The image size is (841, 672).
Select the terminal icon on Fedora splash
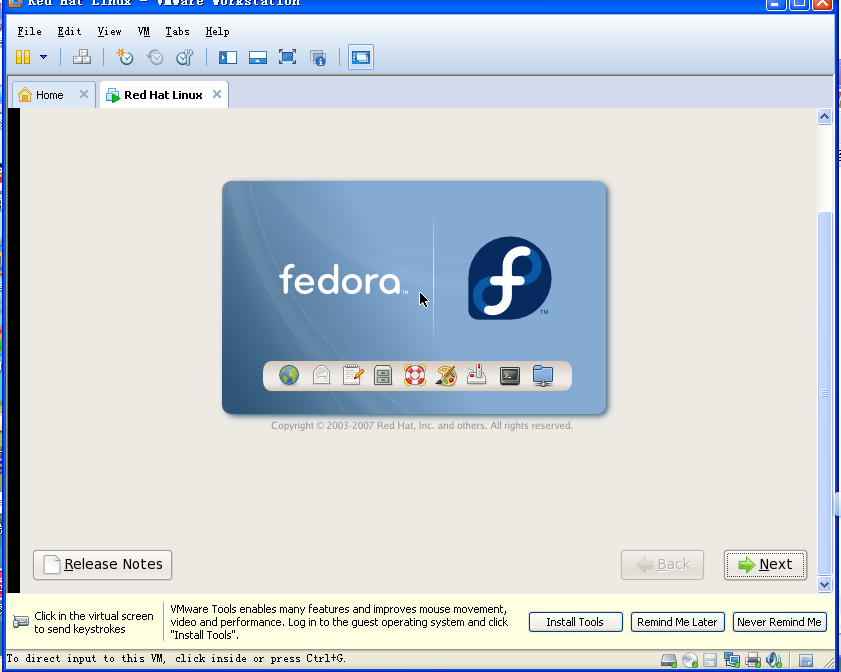point(509,376)
